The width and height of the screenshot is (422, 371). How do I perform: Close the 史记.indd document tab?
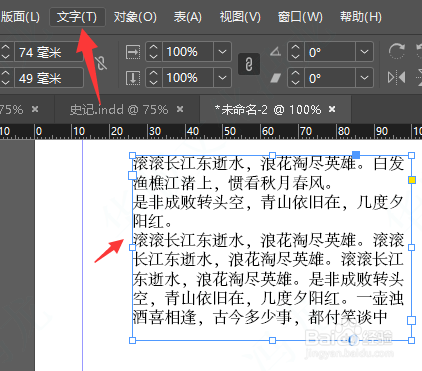tap(180, 109)
